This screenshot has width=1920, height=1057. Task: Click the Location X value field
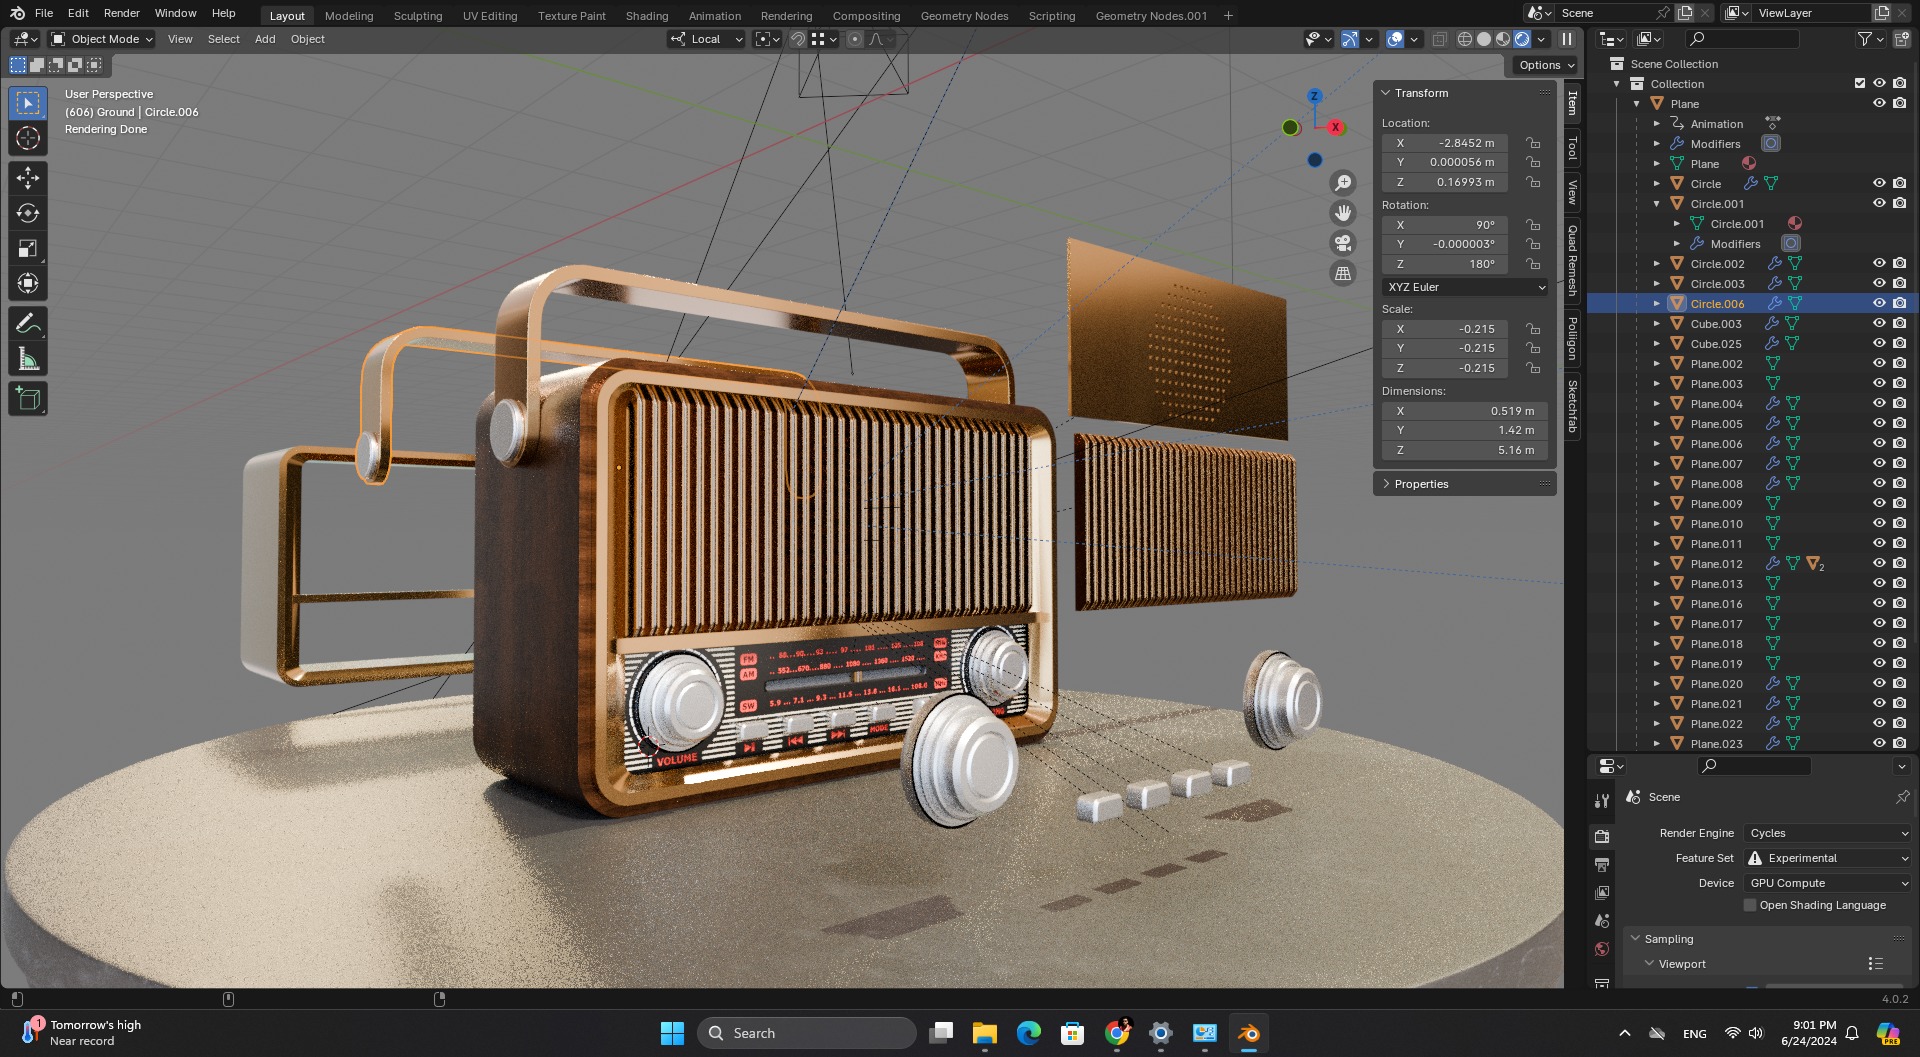tap(1445, 143)
